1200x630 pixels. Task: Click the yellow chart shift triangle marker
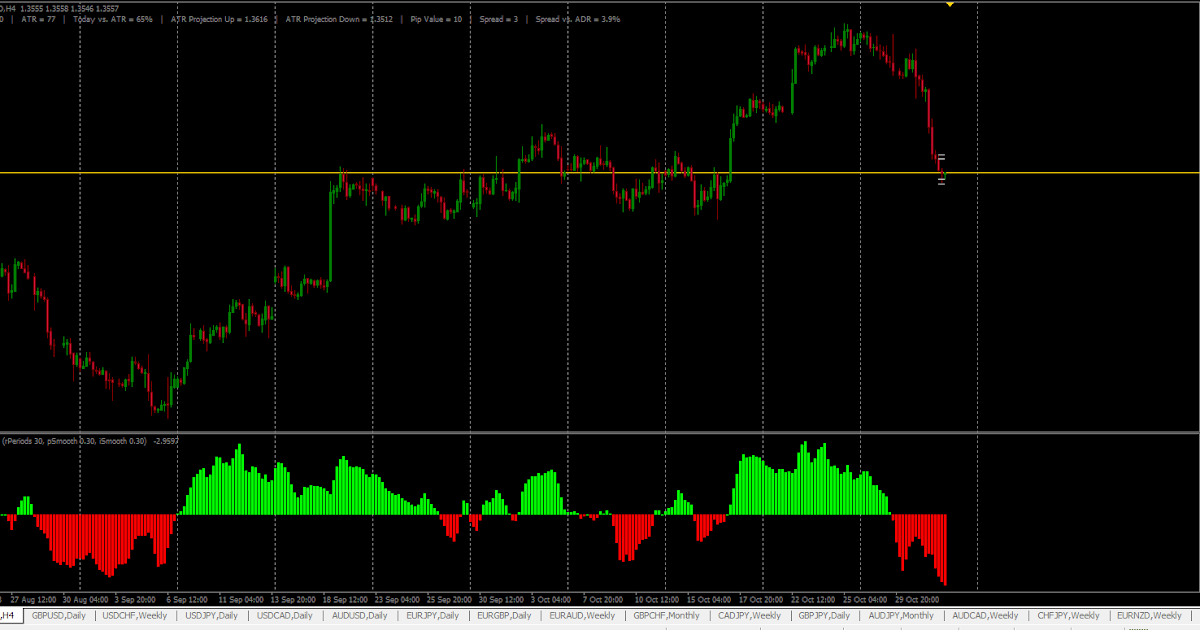click(x=949, y=4)
